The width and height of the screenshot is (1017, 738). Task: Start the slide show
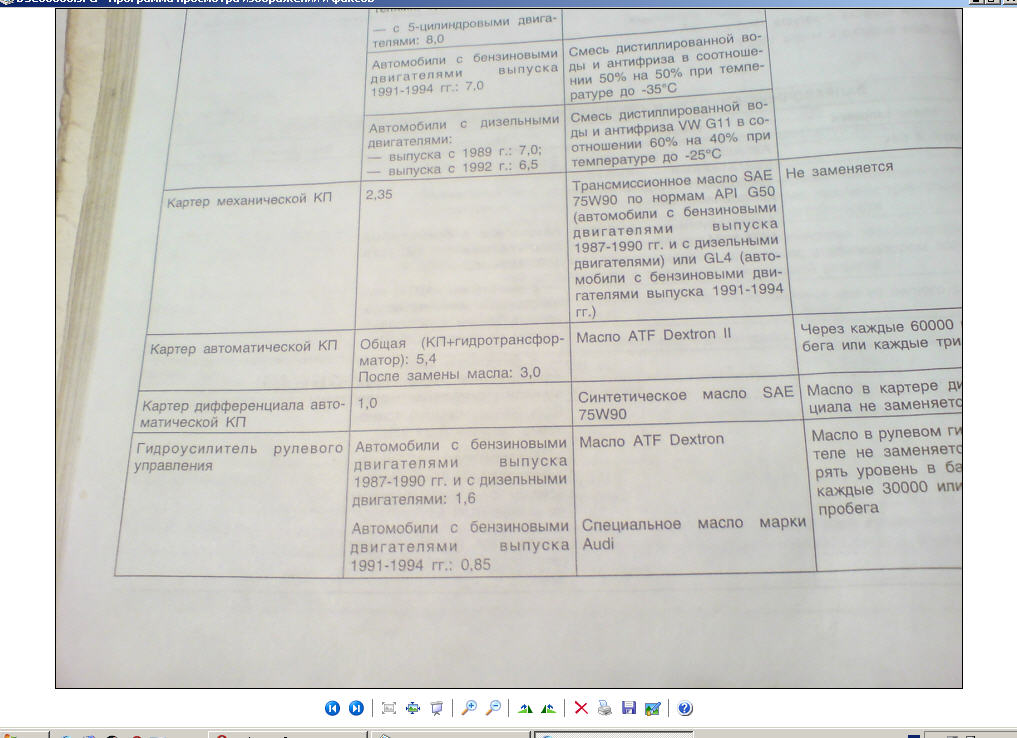click(x=436, y=708)
